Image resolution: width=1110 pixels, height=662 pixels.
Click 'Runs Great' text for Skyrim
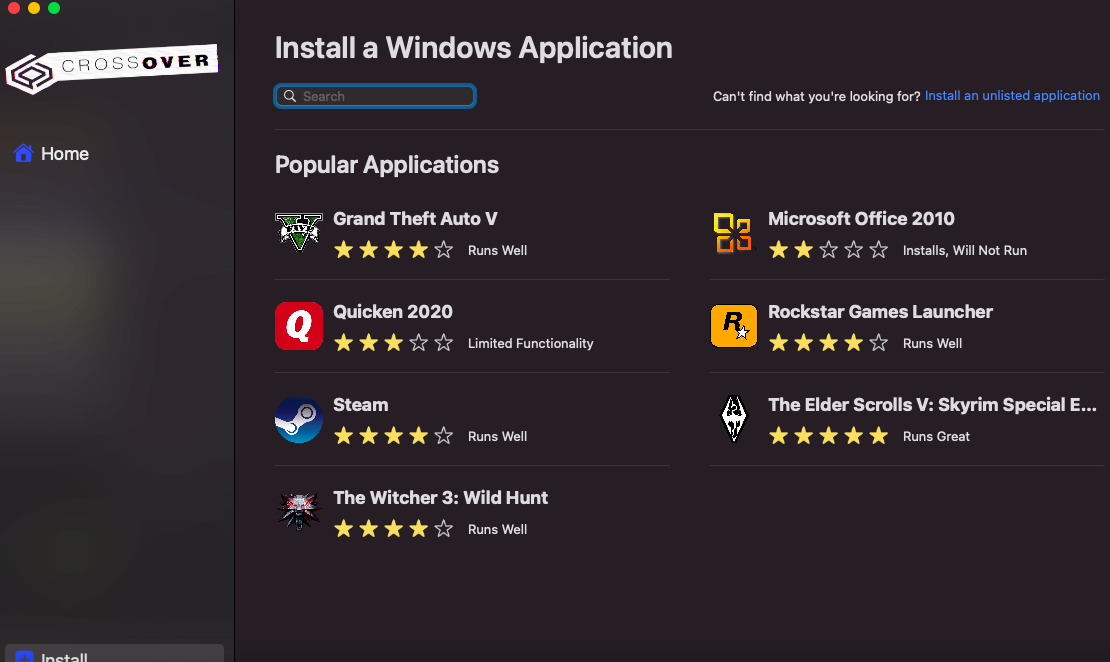(x=936, y=437)
